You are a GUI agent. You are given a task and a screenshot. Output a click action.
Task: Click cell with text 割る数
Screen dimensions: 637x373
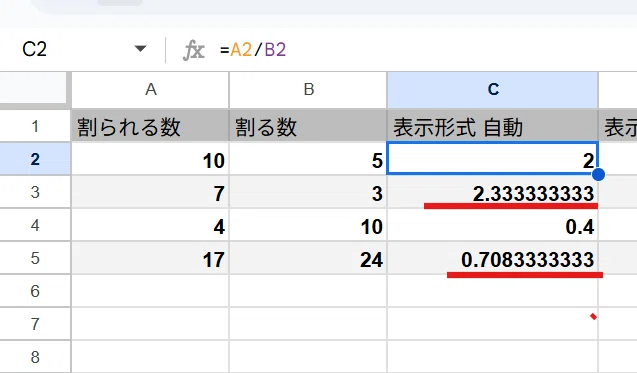point(308,126)
